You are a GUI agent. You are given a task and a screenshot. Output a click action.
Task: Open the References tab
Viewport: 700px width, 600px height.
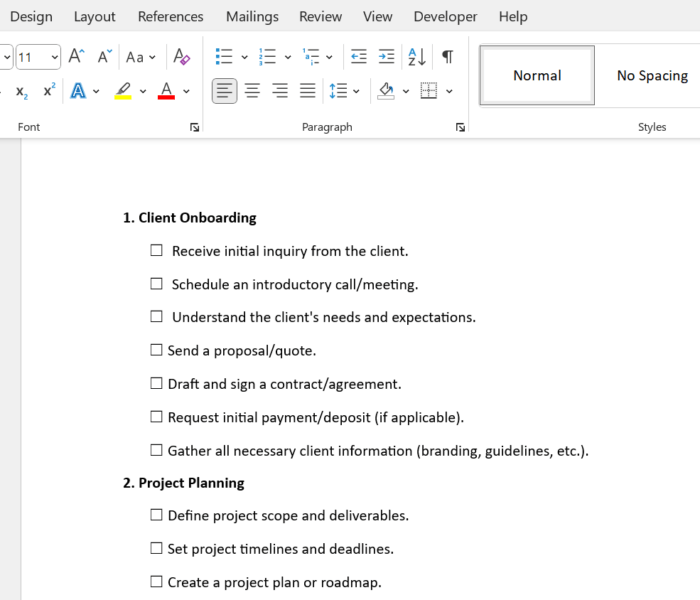pyautogui.click(x=170, y=16)
